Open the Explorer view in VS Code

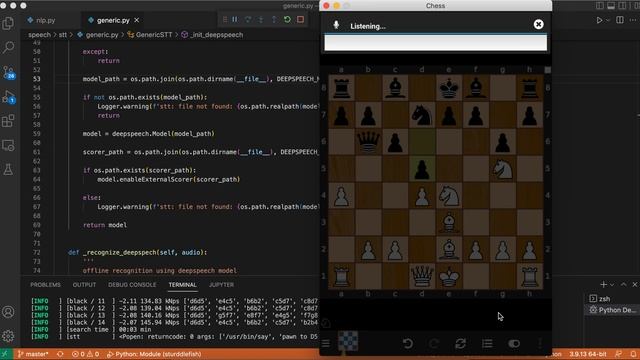[8, 23]
